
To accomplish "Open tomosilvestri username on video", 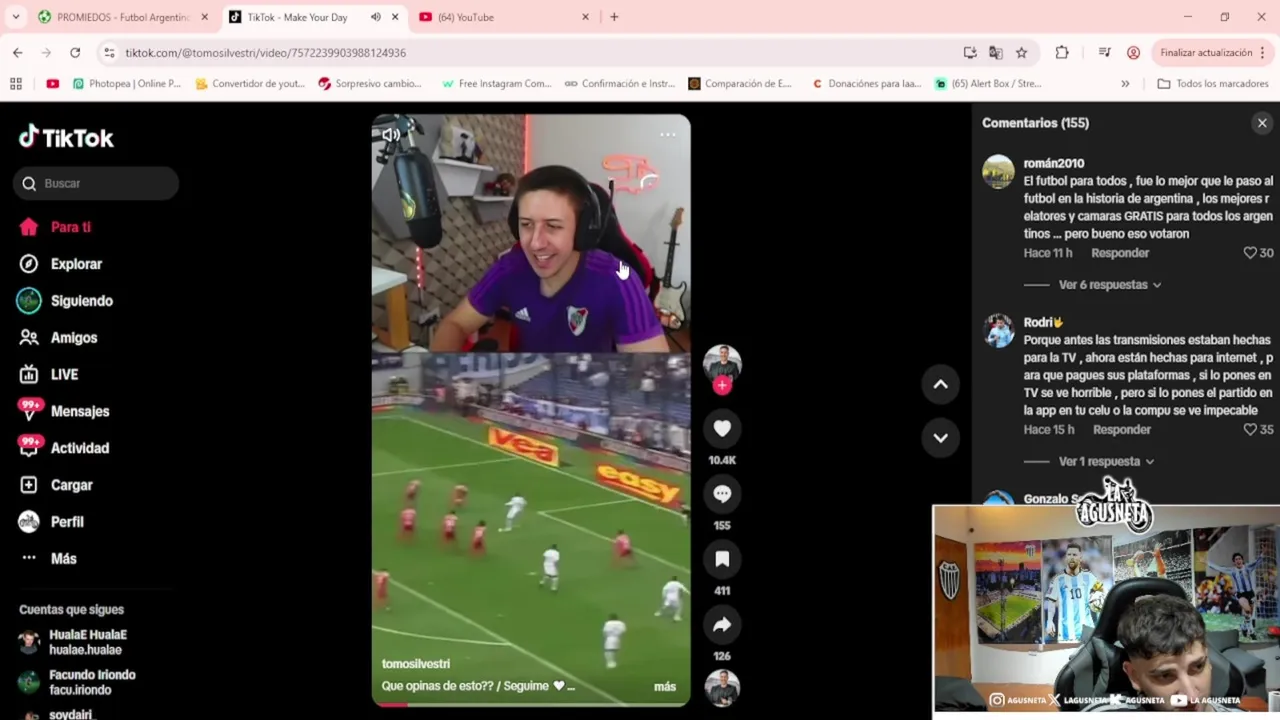I will (415, 664).
